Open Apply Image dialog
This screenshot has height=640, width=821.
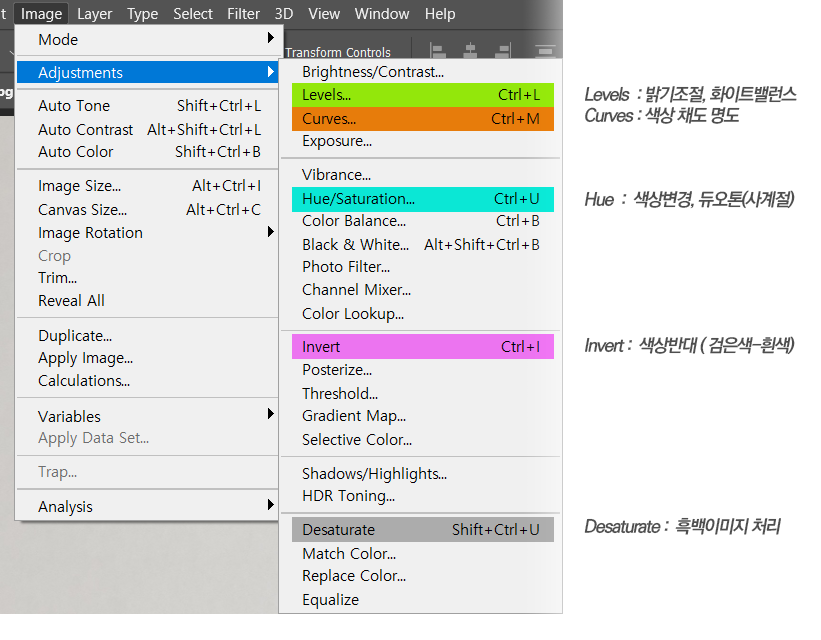(148, 358)
